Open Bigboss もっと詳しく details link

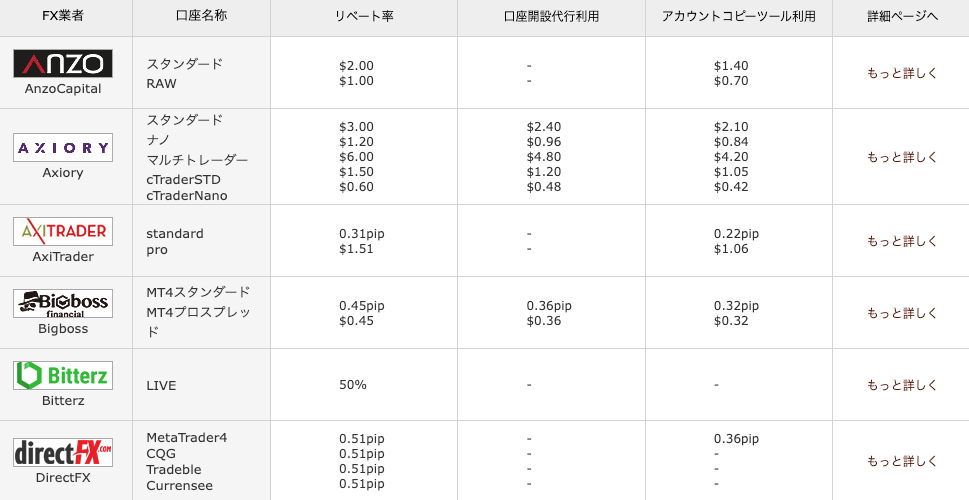pyautogui.click(x=902, y=313)
